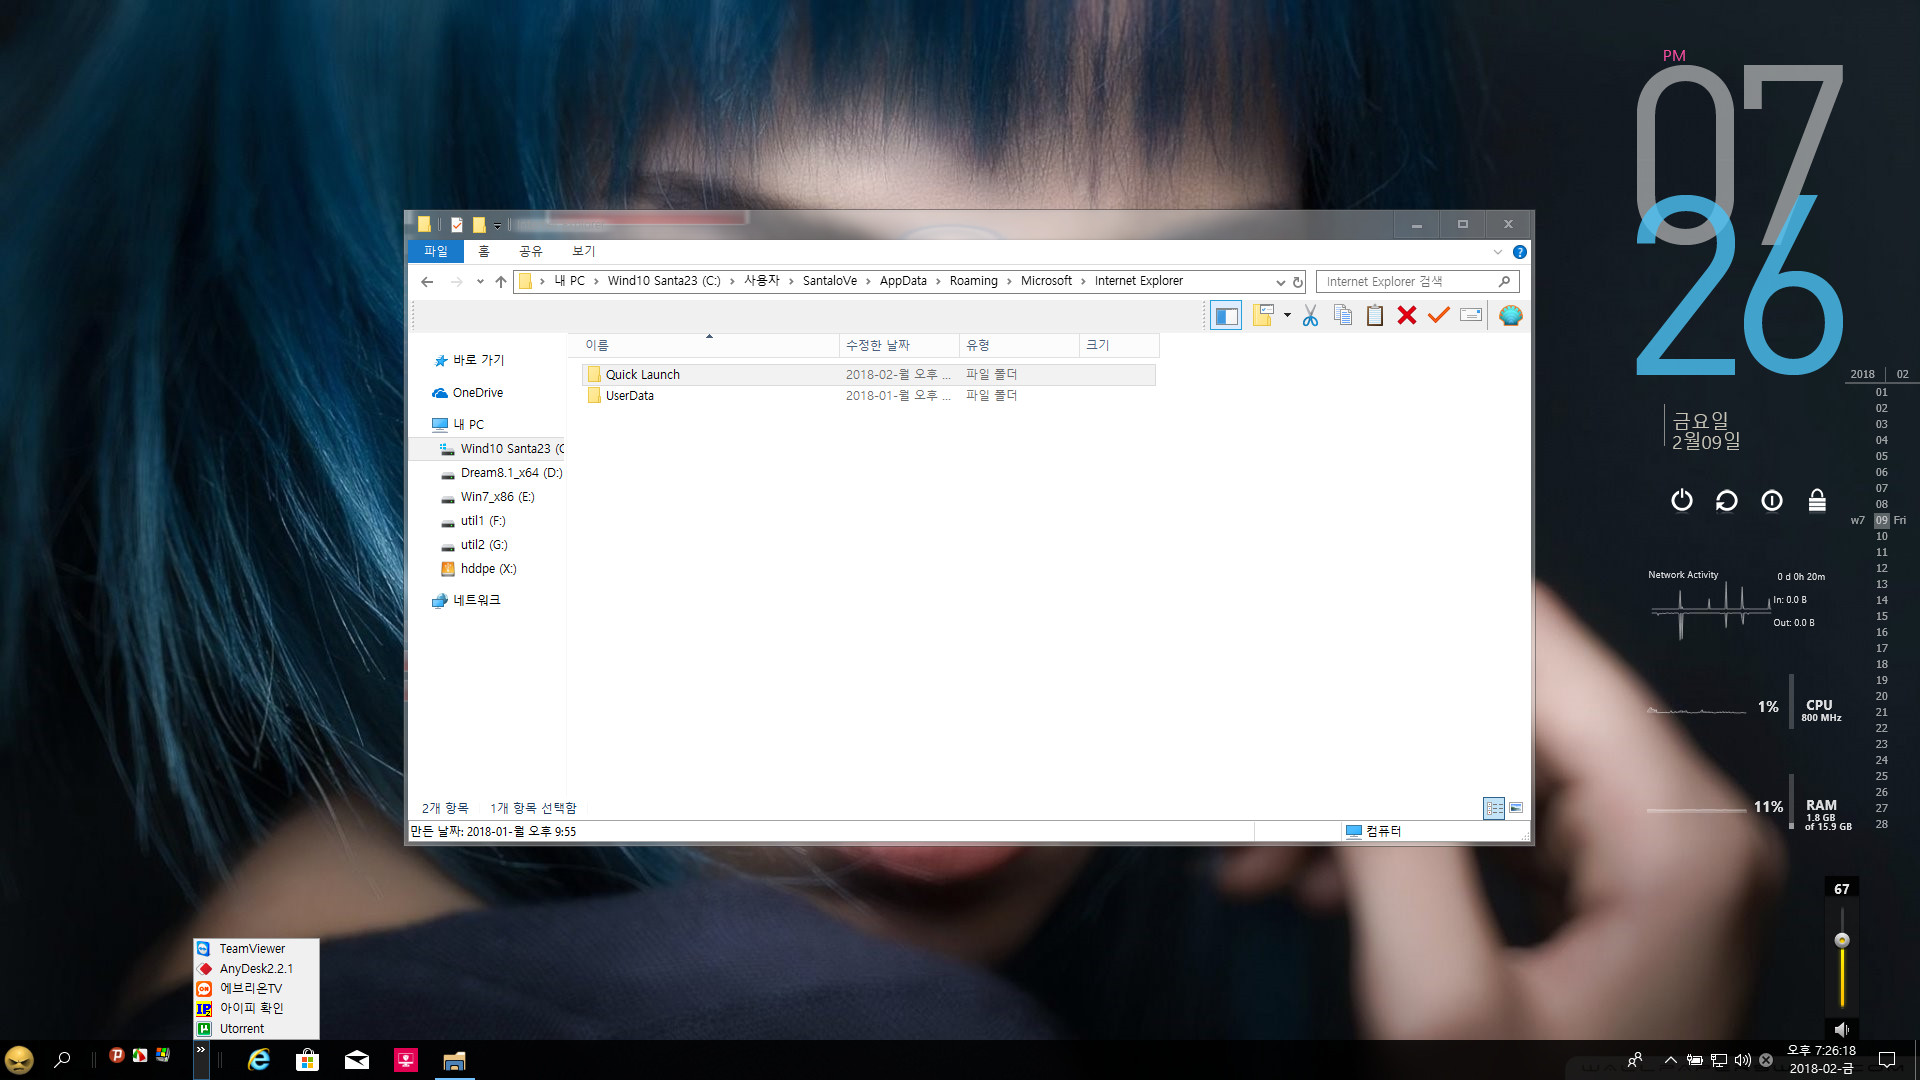
Task: Launch Utorrent from the popup list
Action: coord(256,1029)
